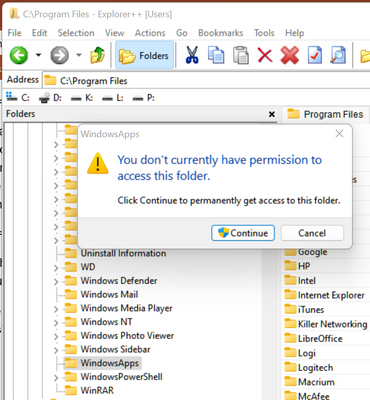370x400 pixels.
Task: Select the Google folder in file list
Action: point(306,252)
